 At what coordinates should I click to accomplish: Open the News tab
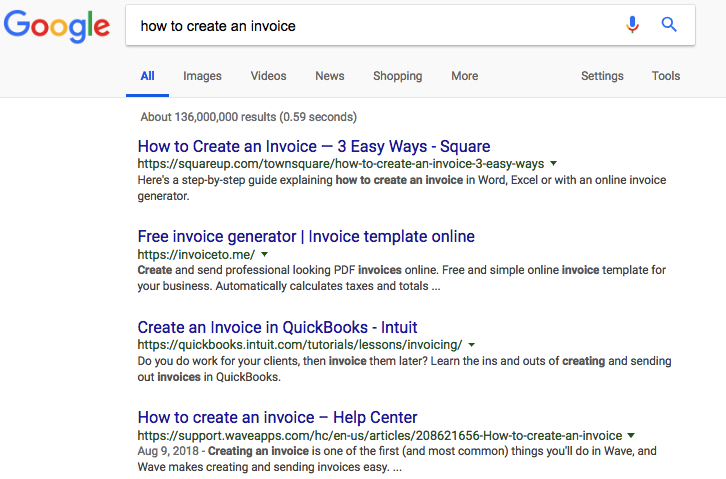(330, 76)
